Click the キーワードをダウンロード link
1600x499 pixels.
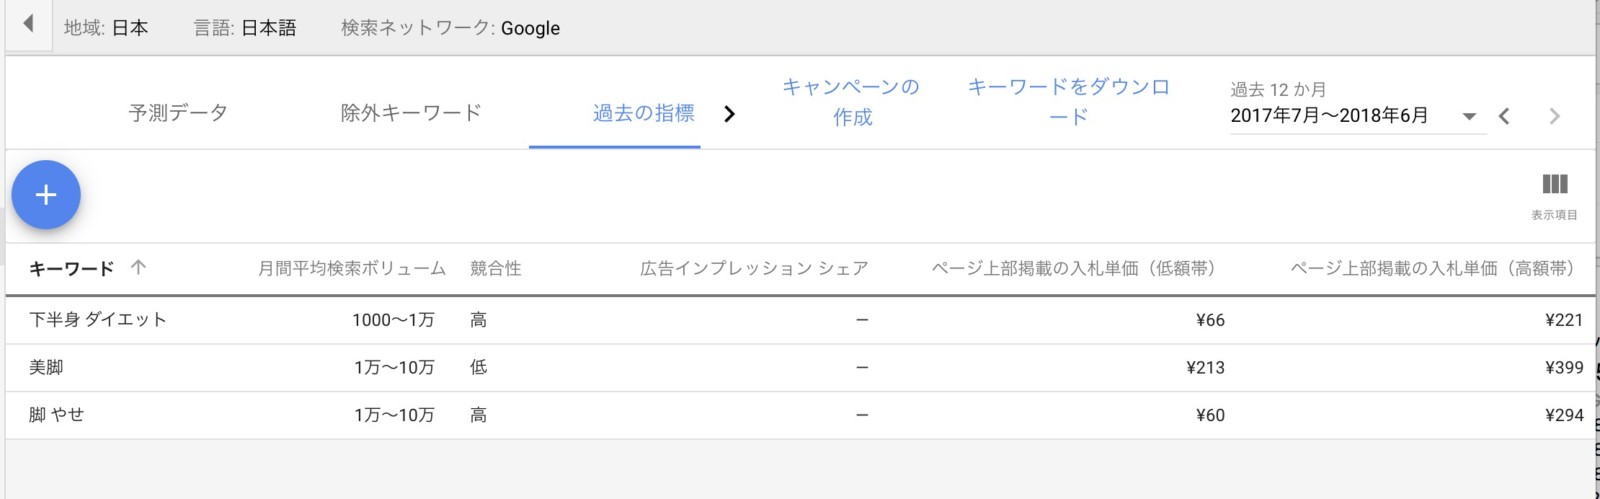click(1068, 102)
